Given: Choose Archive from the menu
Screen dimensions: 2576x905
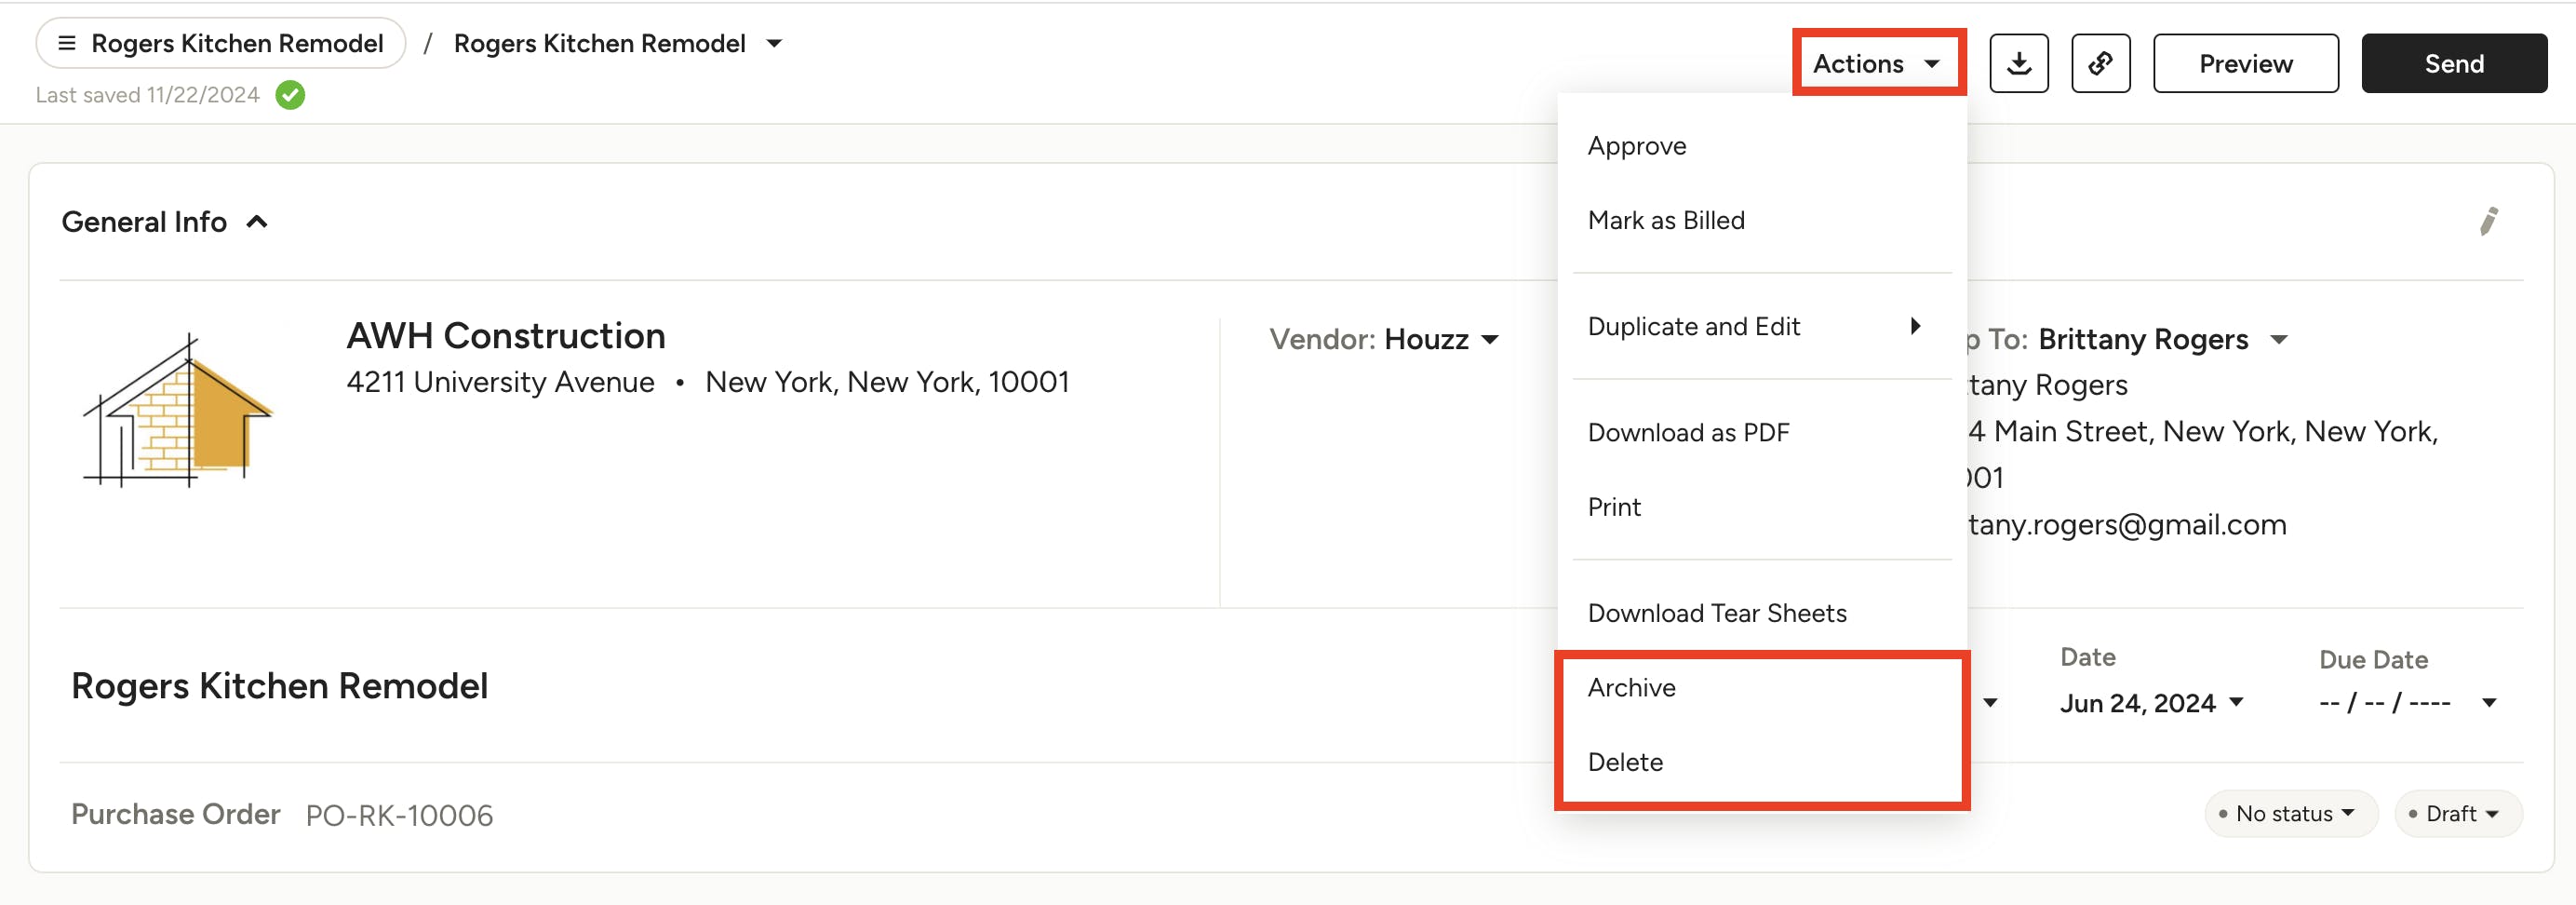Looking at the screenshot, I should pos(1631,687).
